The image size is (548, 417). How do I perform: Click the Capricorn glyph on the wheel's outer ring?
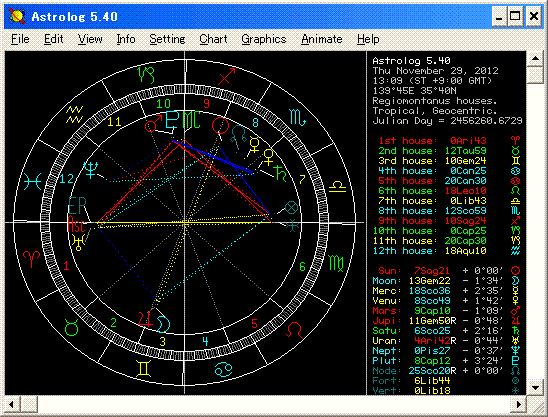point(146,75)
